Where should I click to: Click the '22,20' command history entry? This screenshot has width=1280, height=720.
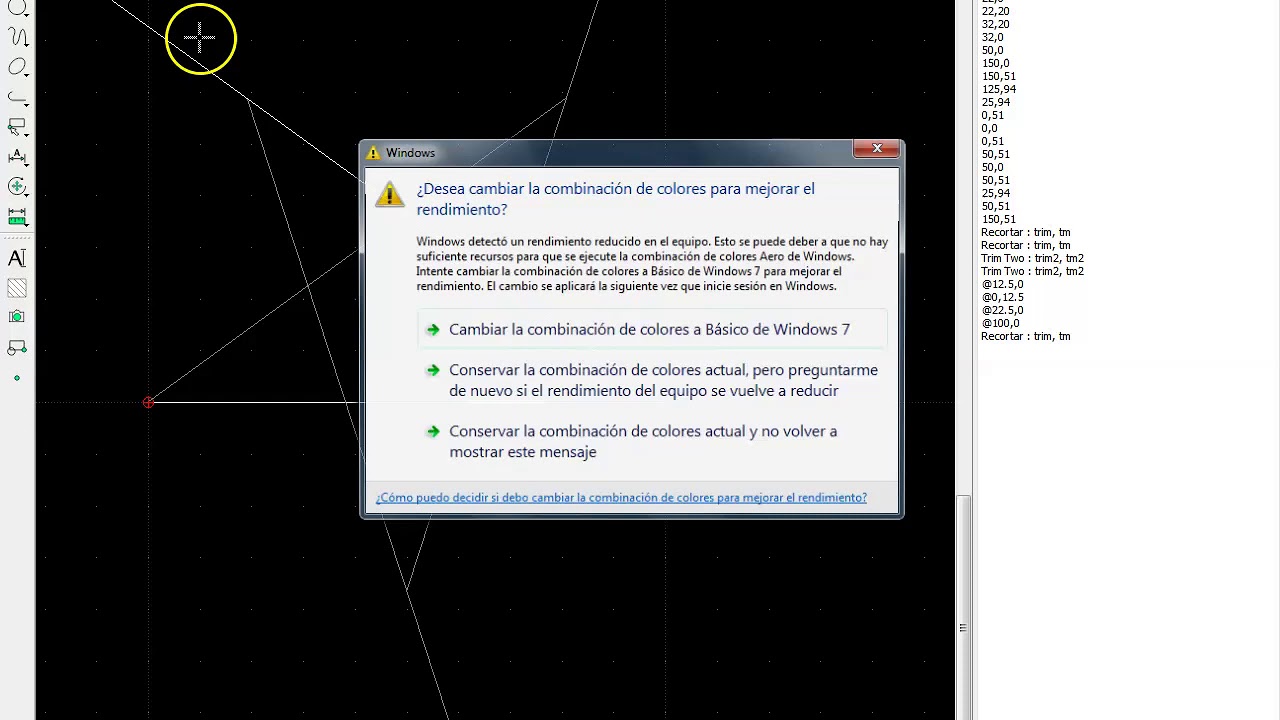[995, 11]
